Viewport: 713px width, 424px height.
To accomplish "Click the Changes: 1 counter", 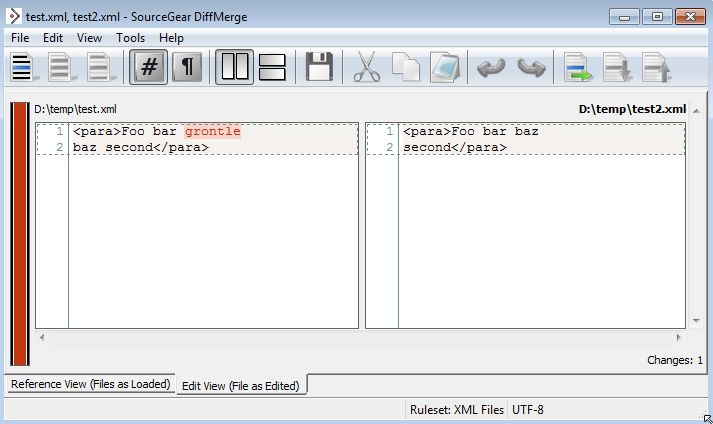I will click(x=675, y=360).
